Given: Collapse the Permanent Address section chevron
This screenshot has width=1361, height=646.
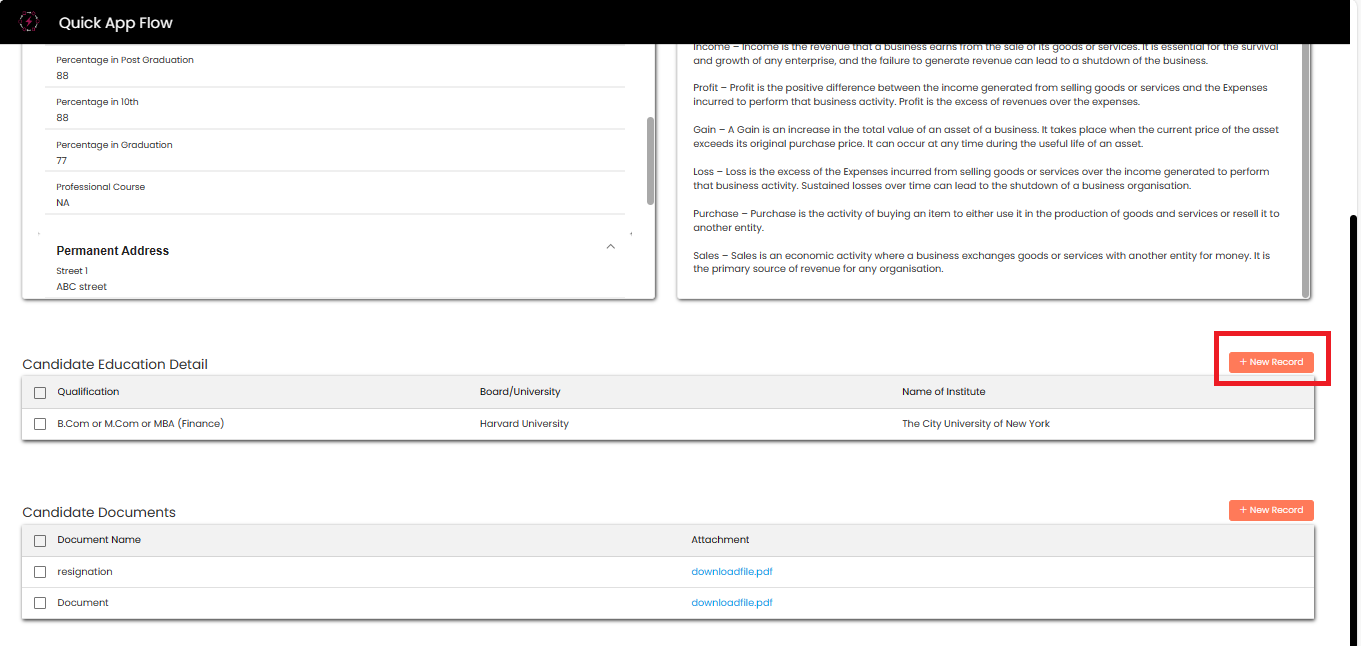Looking at the screenshot, I should (611, 247).
